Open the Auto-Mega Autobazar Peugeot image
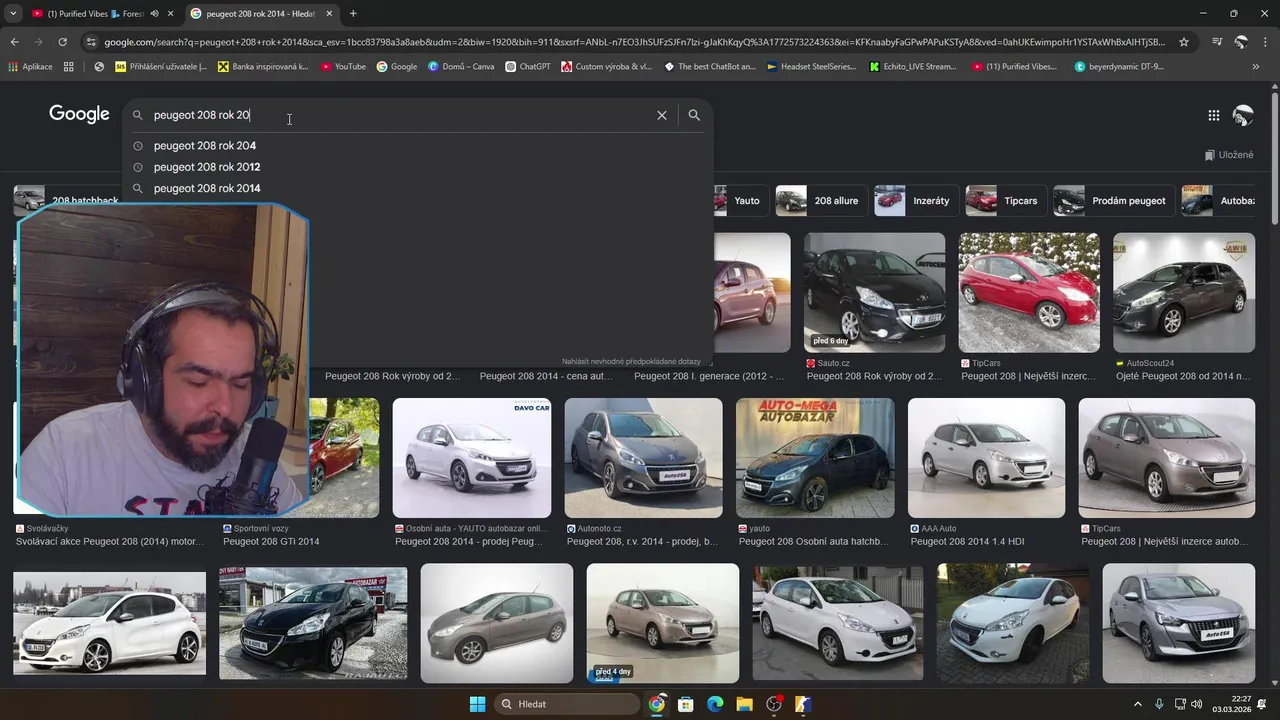This screenshot has width=1280, height=720. (815, 458)
